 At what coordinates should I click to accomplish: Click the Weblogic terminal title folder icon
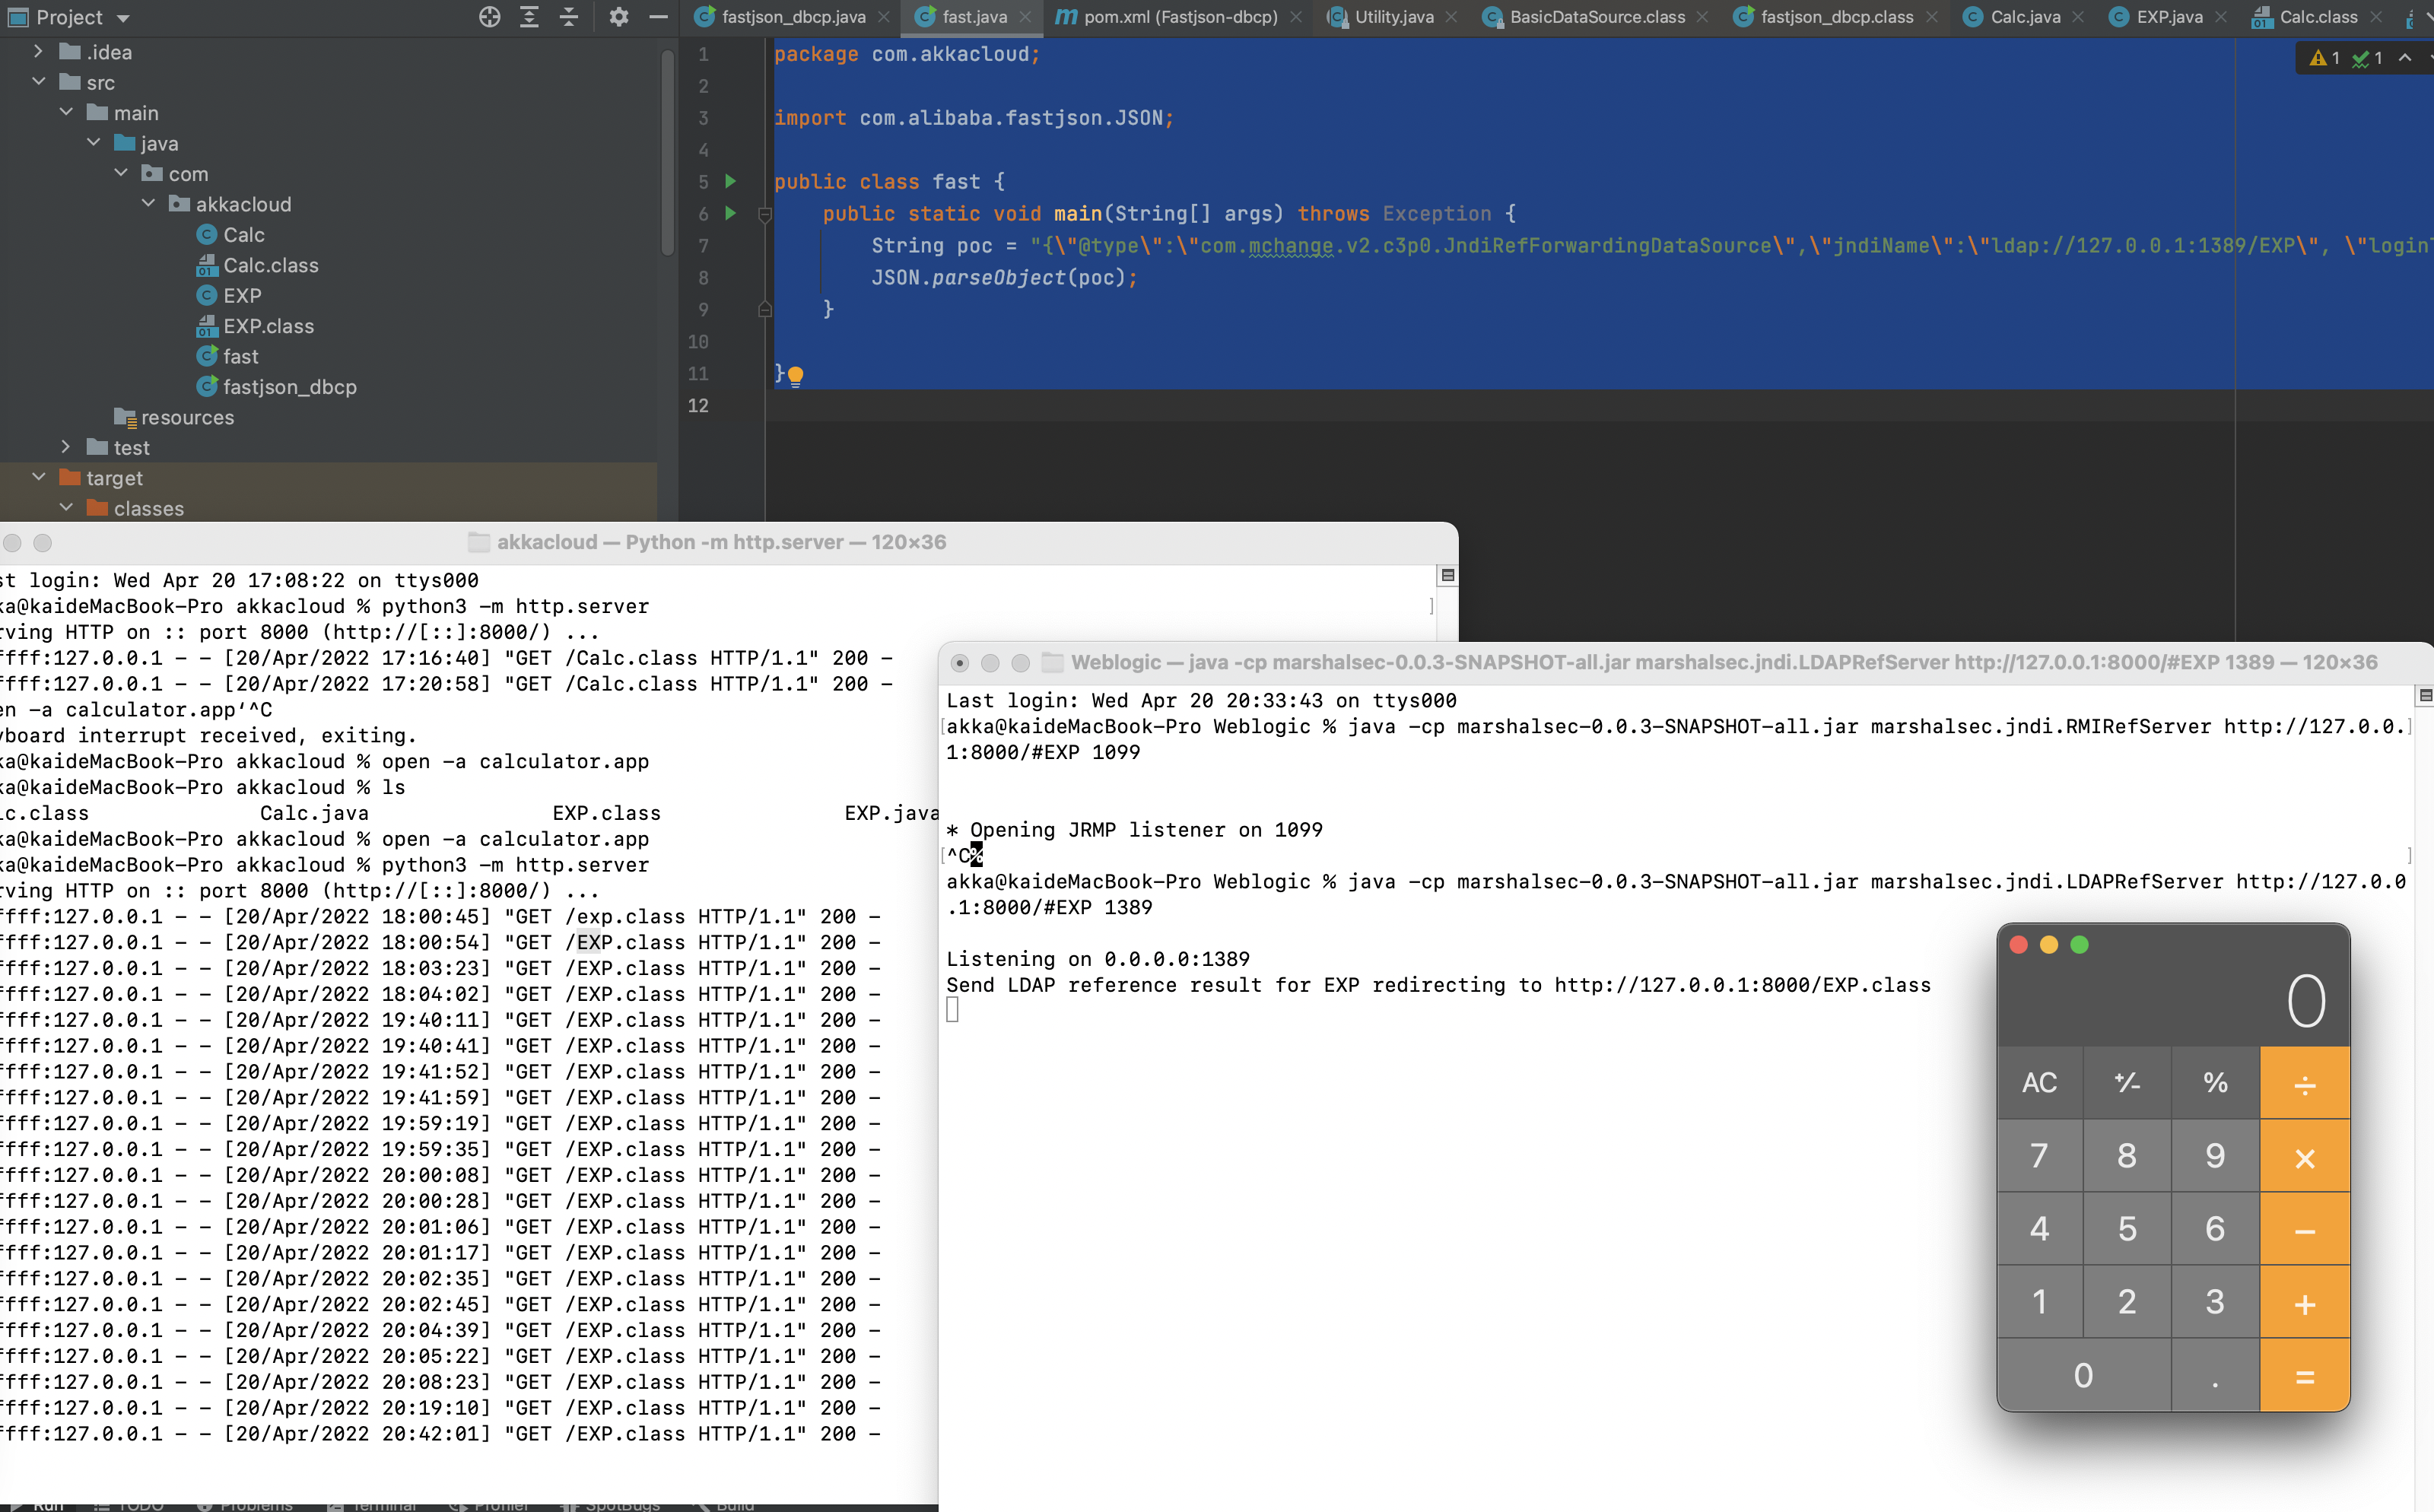(1052, 662)
